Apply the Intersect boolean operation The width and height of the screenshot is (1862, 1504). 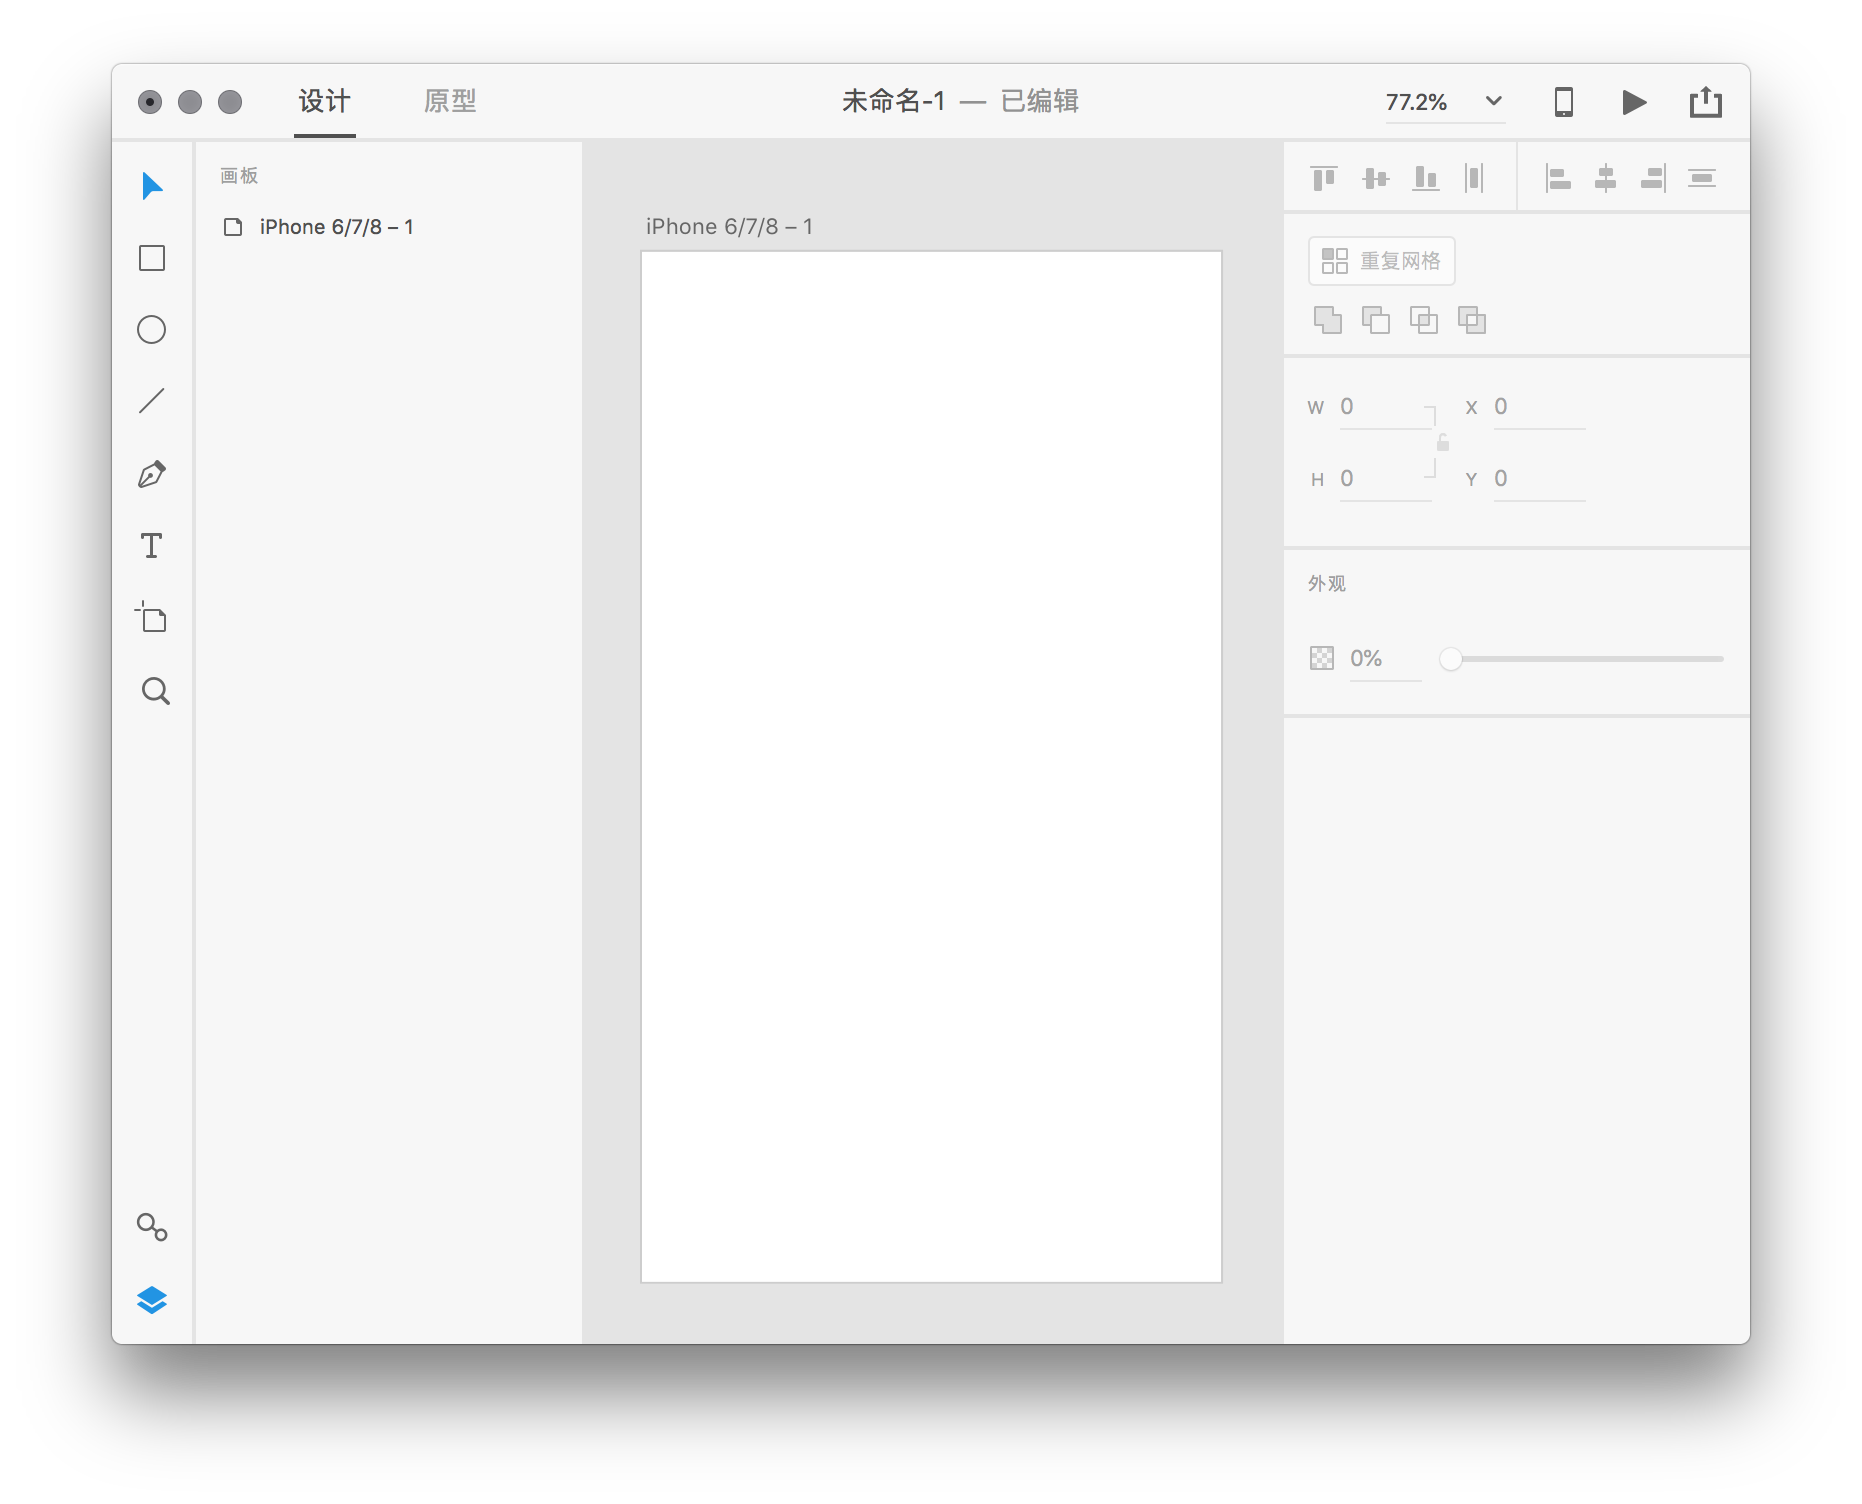tap(1424, 320)
